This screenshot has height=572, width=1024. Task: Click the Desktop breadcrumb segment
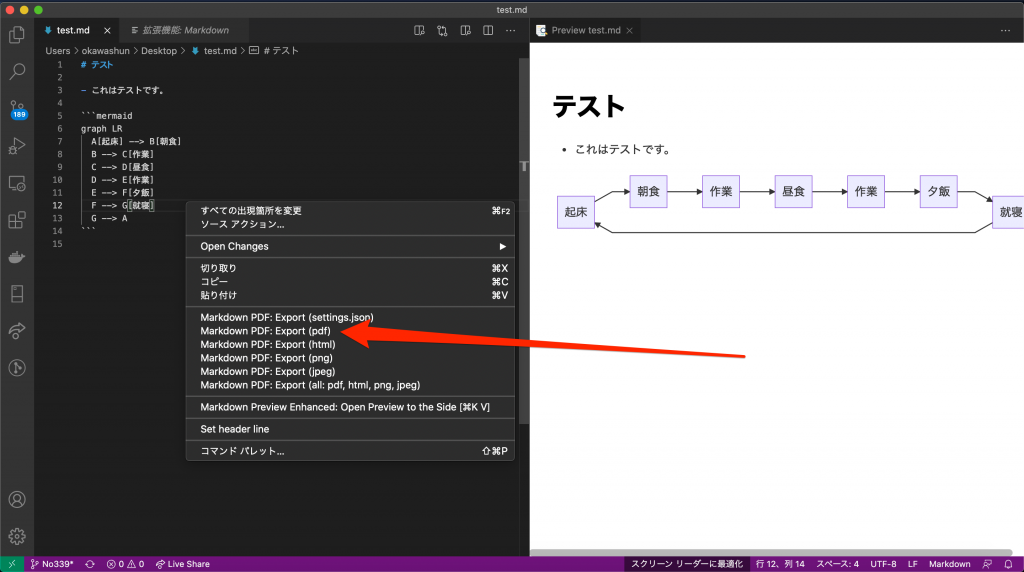pyautogui.click(x=159, y=50)
